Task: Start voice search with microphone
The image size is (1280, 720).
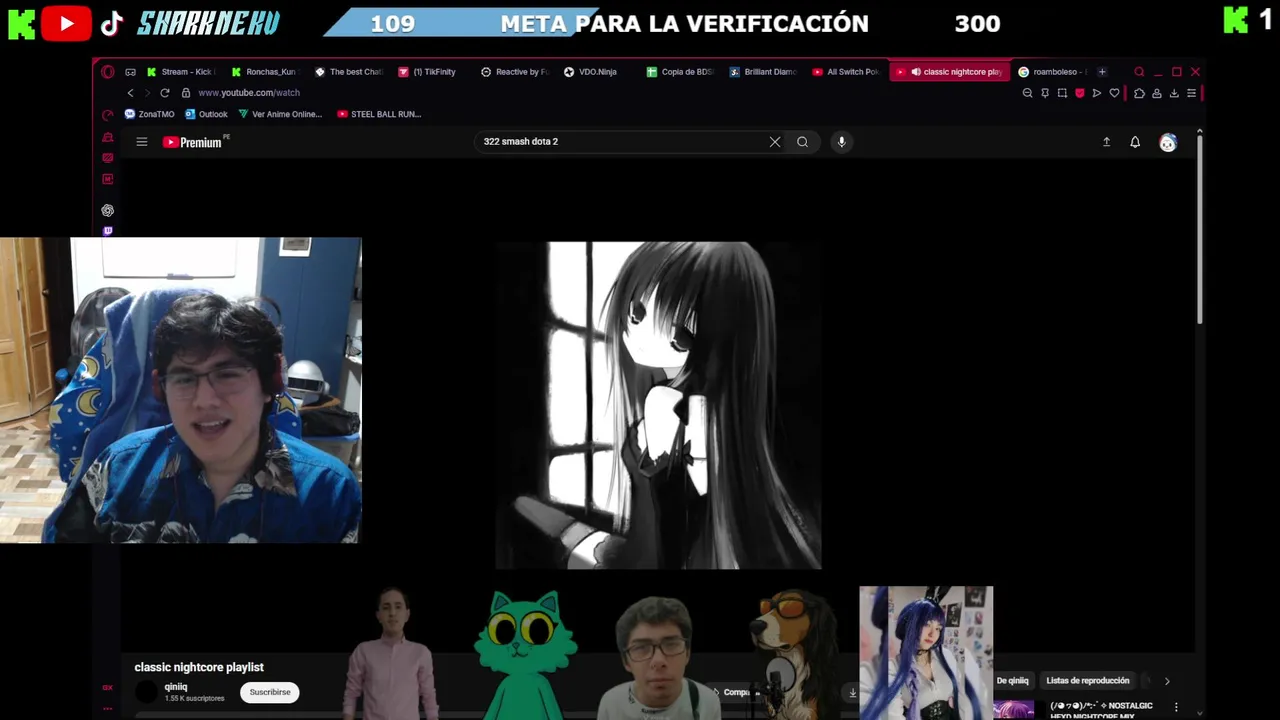Action: (x=841, y=142)
